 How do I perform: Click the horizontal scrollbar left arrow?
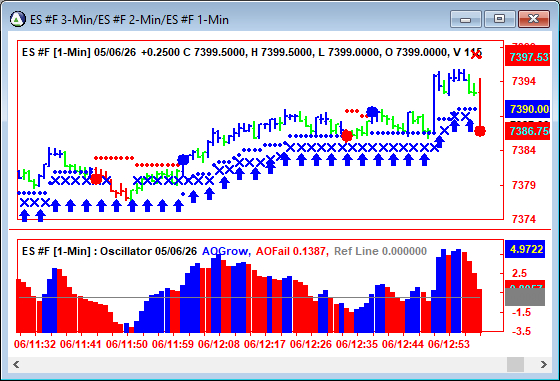16,365
